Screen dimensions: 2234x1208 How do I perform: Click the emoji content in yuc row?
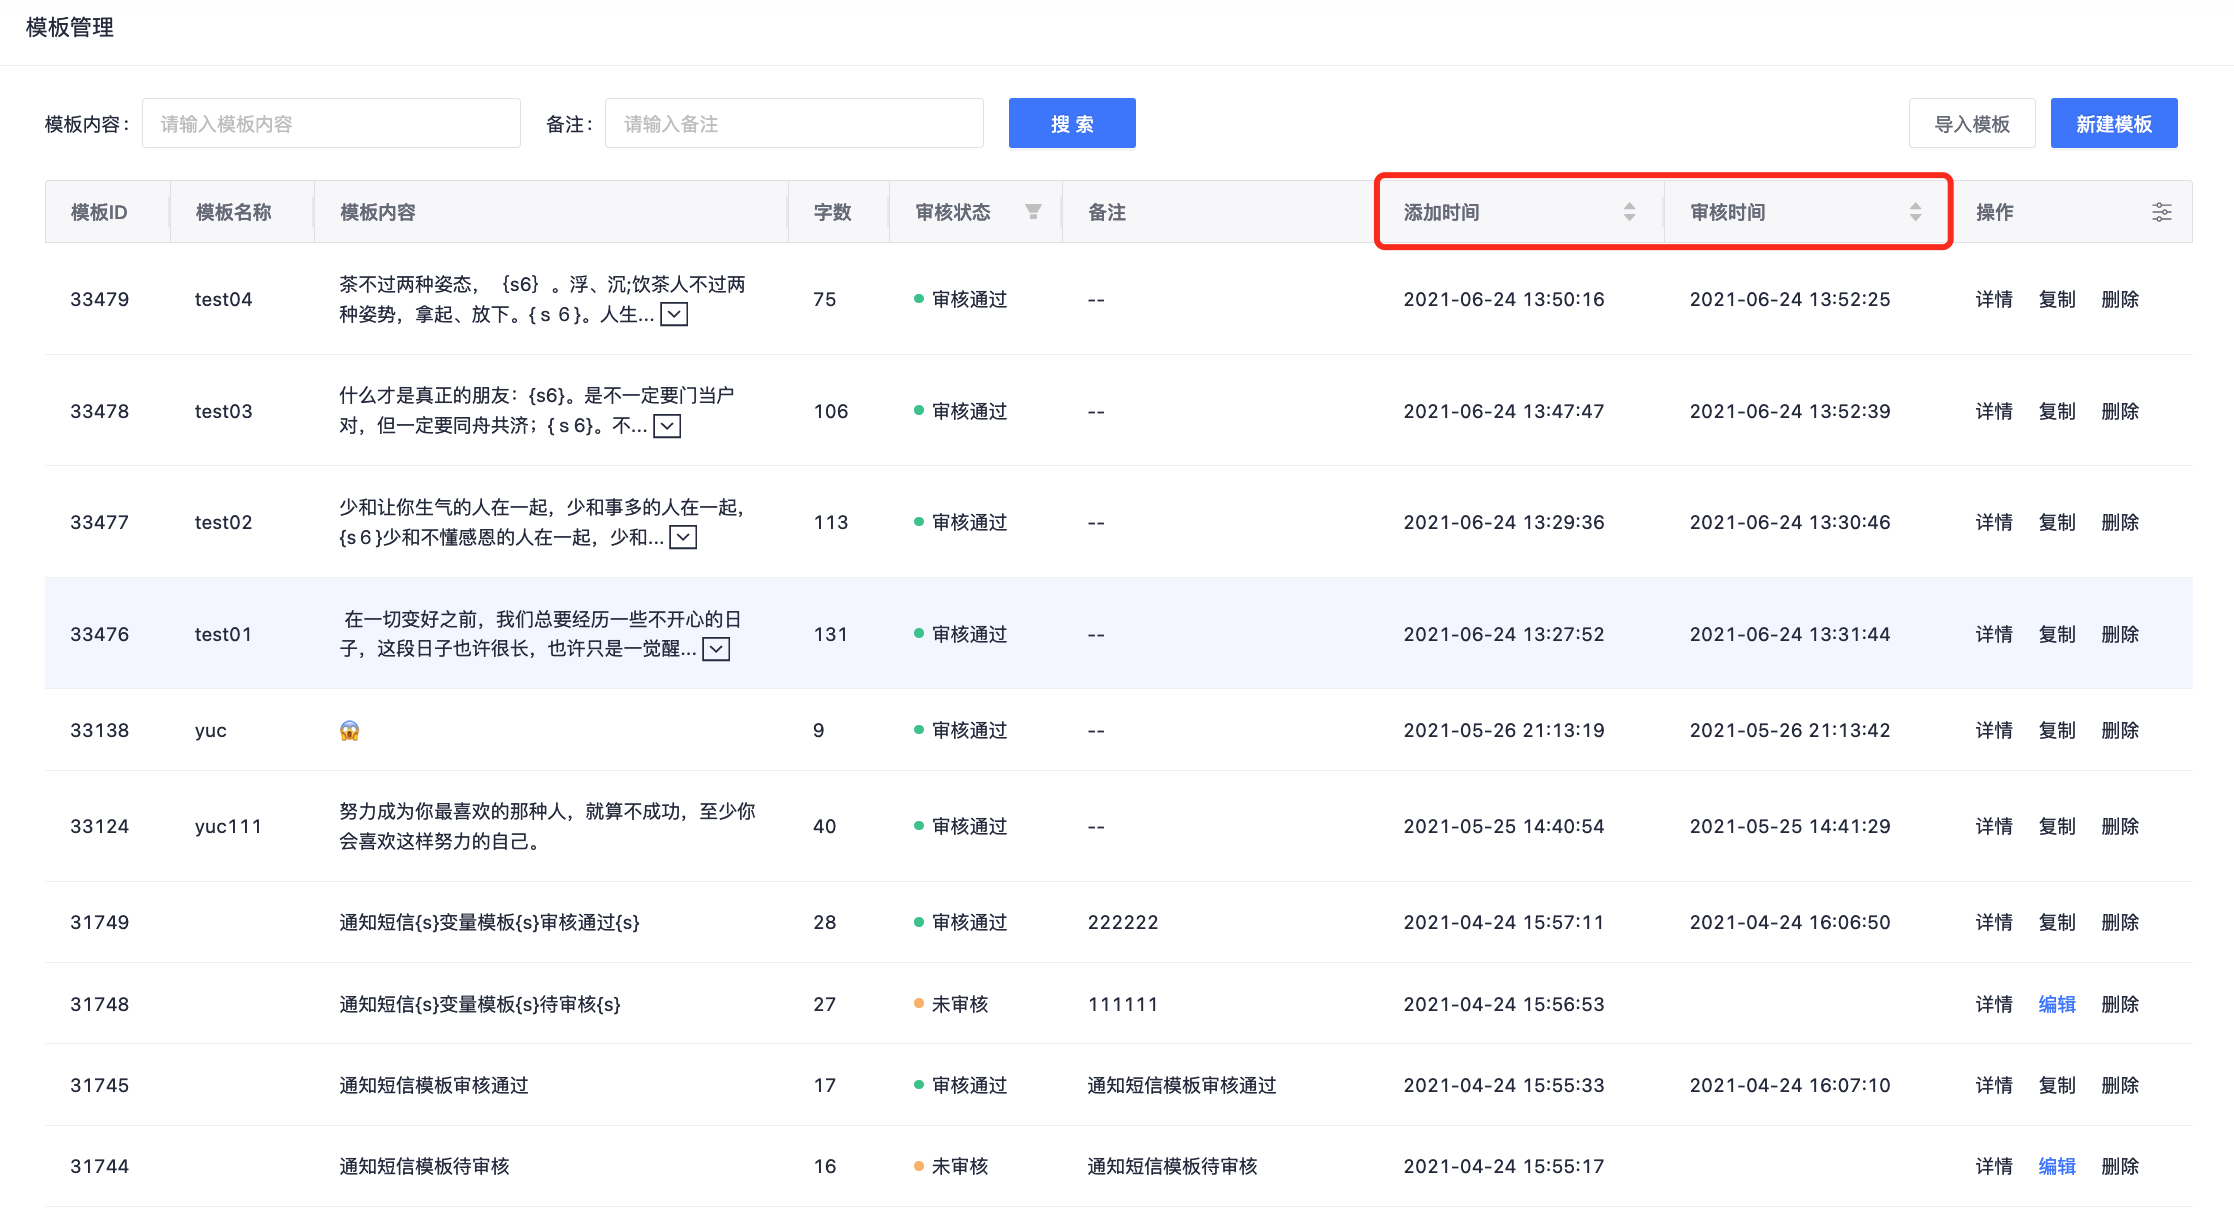tap(349, 730)
